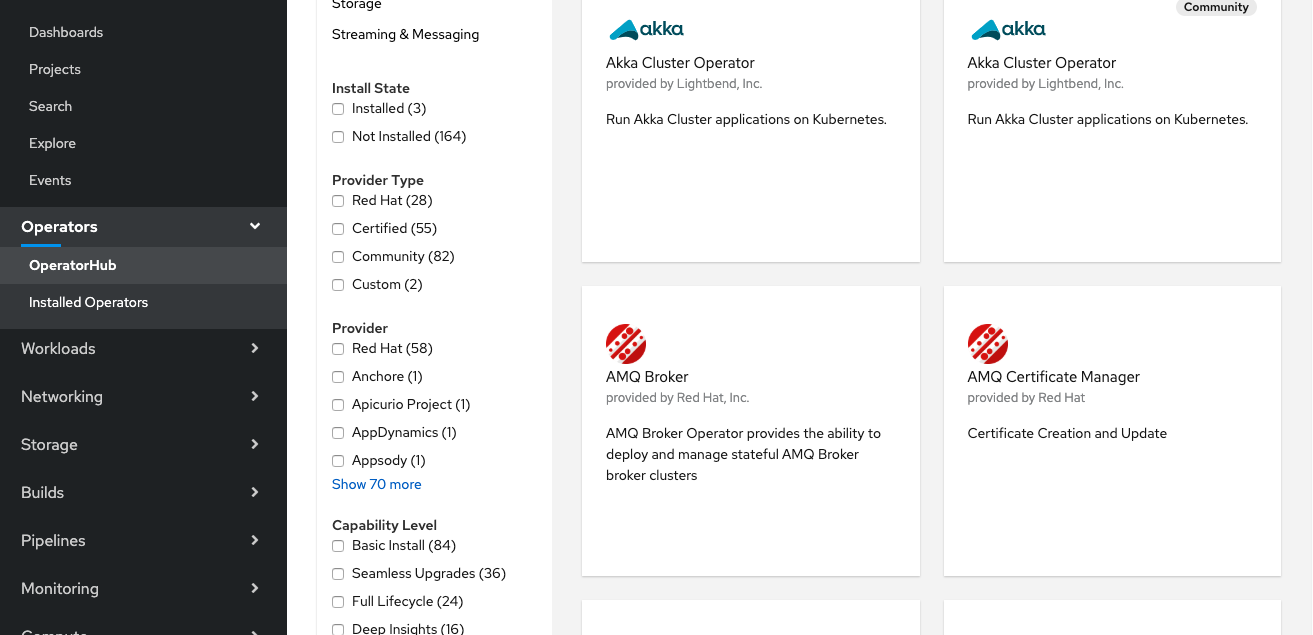Check the Anchore (1) provider filter
1313x635 pixels.
338,377
